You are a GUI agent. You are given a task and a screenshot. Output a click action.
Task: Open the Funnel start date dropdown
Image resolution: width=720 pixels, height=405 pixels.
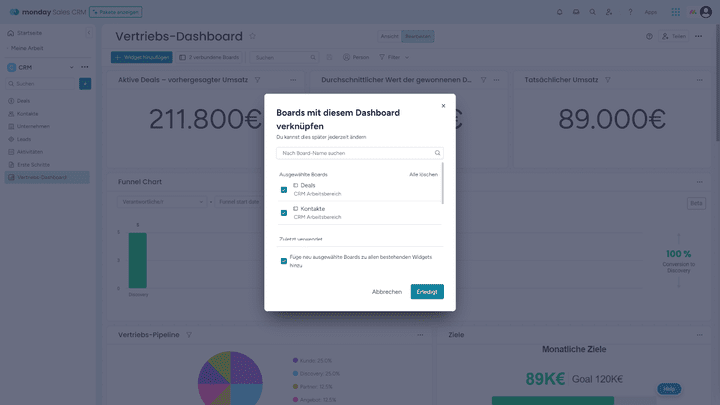pyautogui.click(x=239, y=202)
